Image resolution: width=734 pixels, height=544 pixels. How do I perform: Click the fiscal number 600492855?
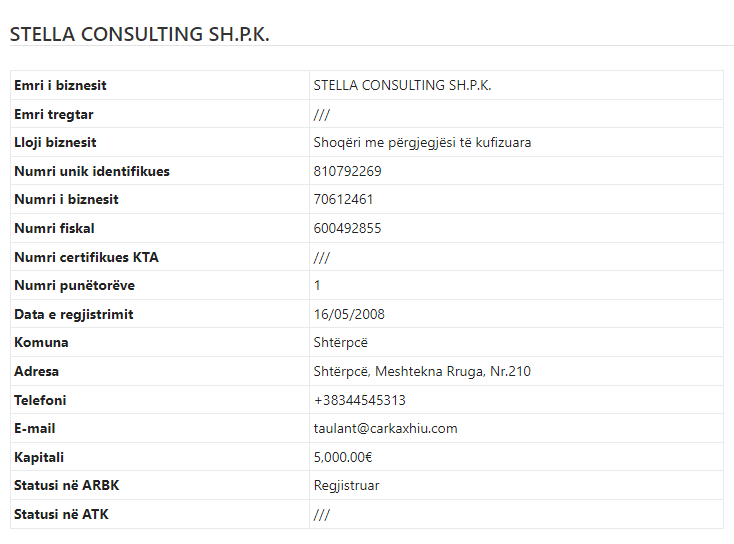[347, 228]
